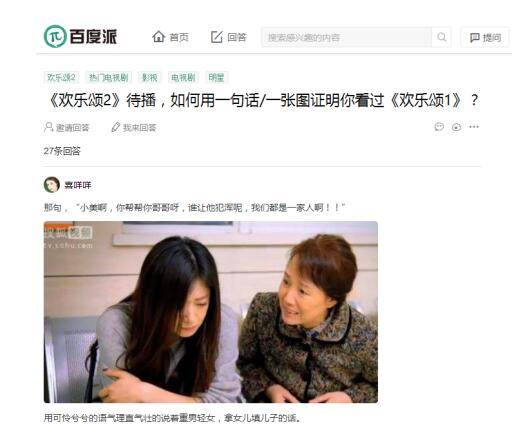Open the three-dot more options menu

[474, 127]
